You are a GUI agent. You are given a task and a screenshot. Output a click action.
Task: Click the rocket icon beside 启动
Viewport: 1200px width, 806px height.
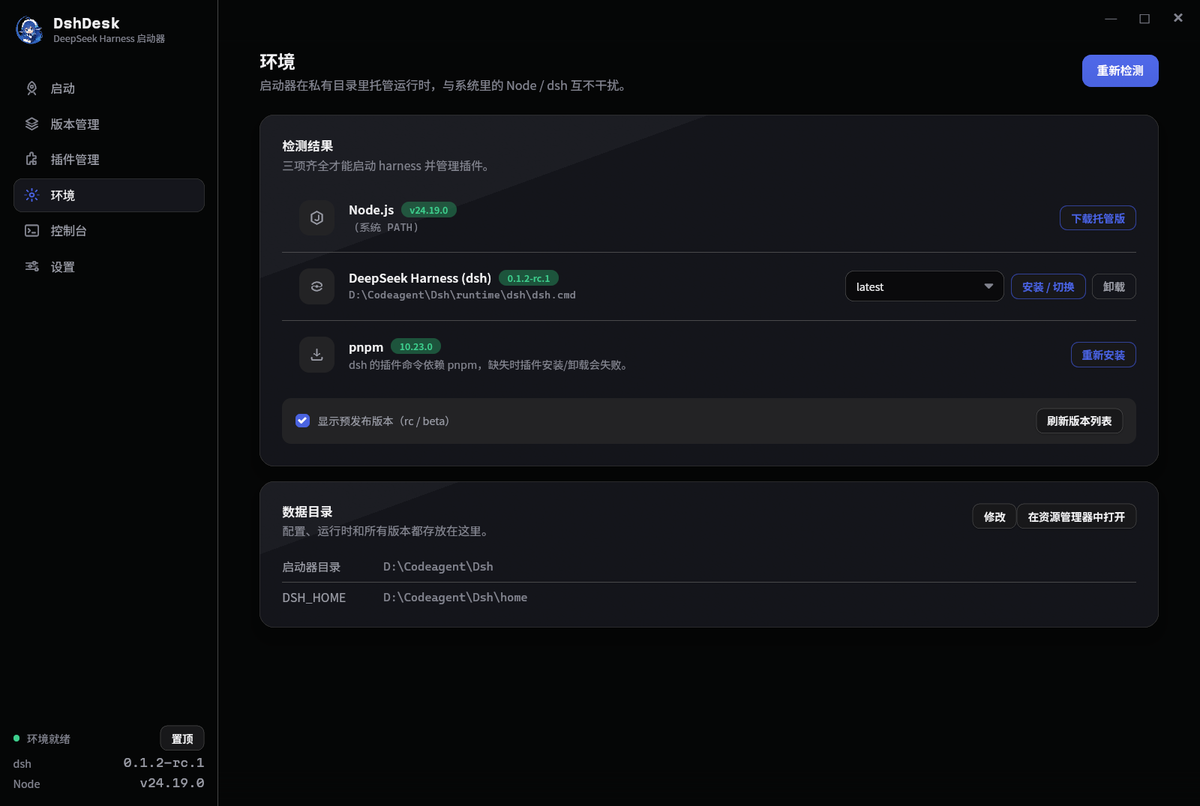(x=32, y=89)
